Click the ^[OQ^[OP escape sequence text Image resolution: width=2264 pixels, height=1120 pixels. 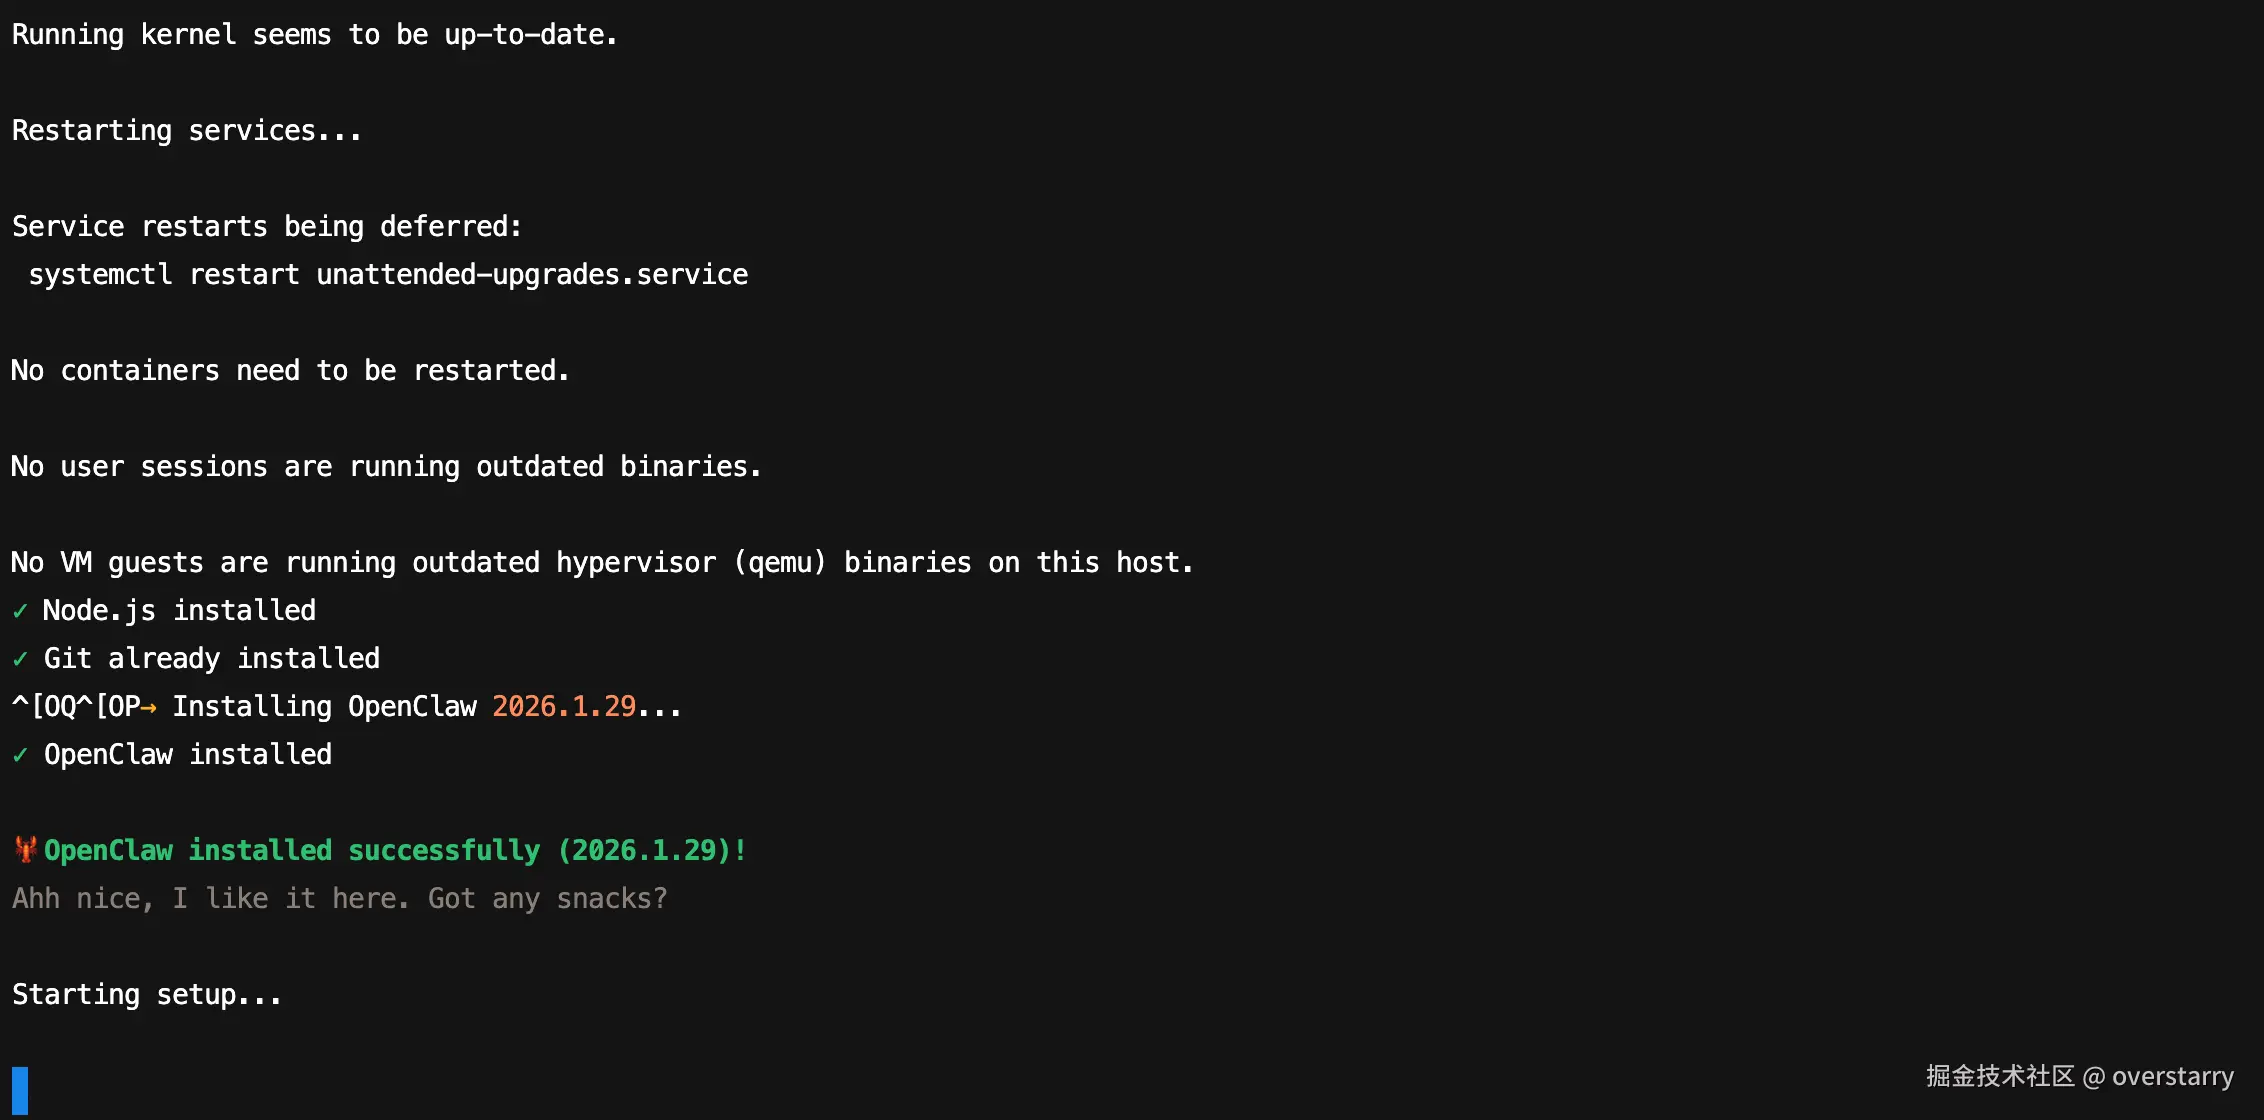pos(76,707)
